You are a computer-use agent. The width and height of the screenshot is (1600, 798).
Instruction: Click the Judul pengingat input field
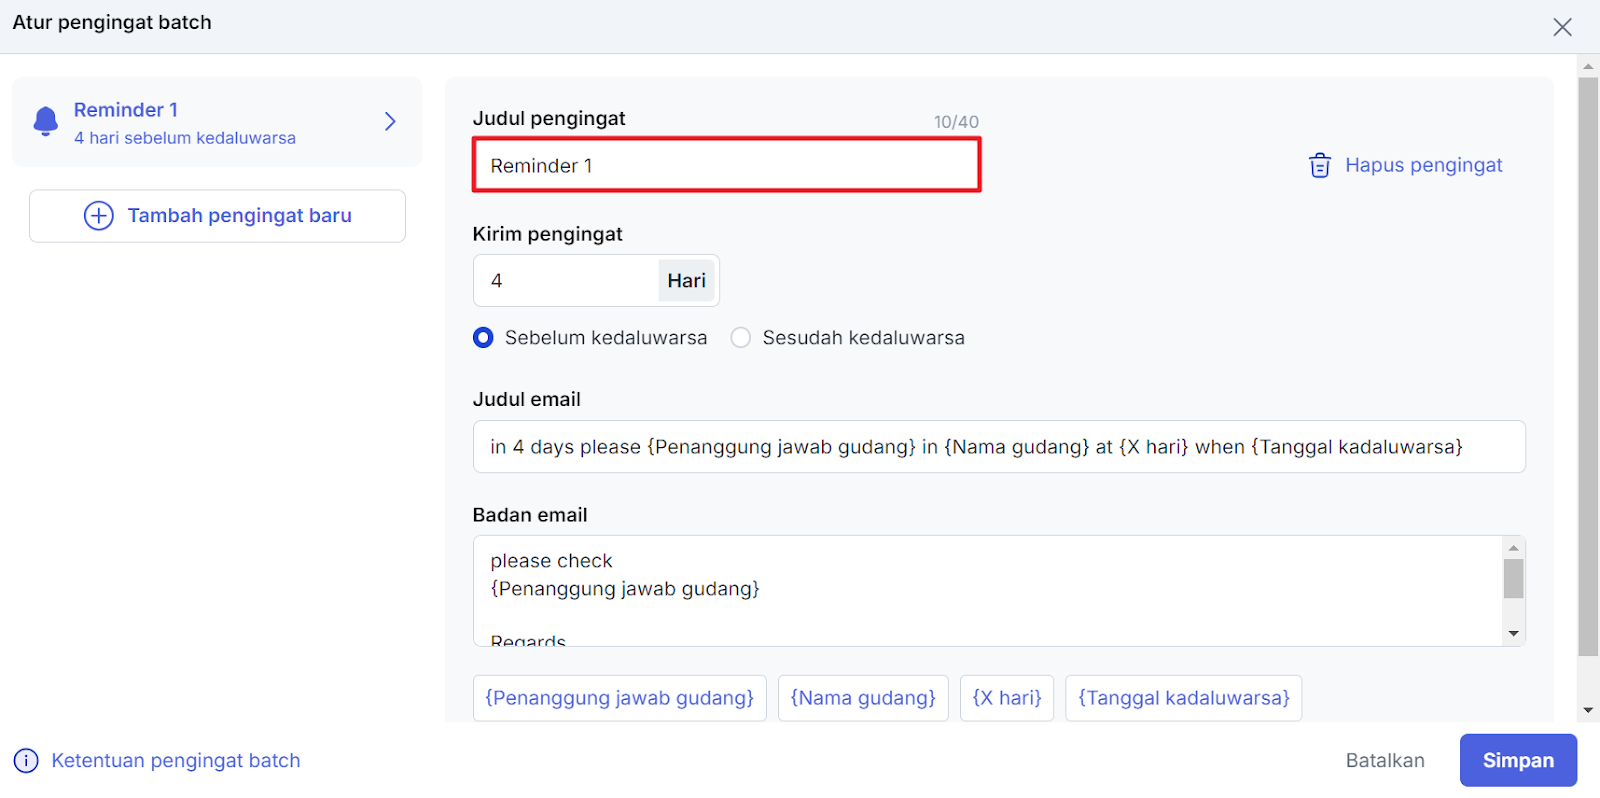(726, 166)
